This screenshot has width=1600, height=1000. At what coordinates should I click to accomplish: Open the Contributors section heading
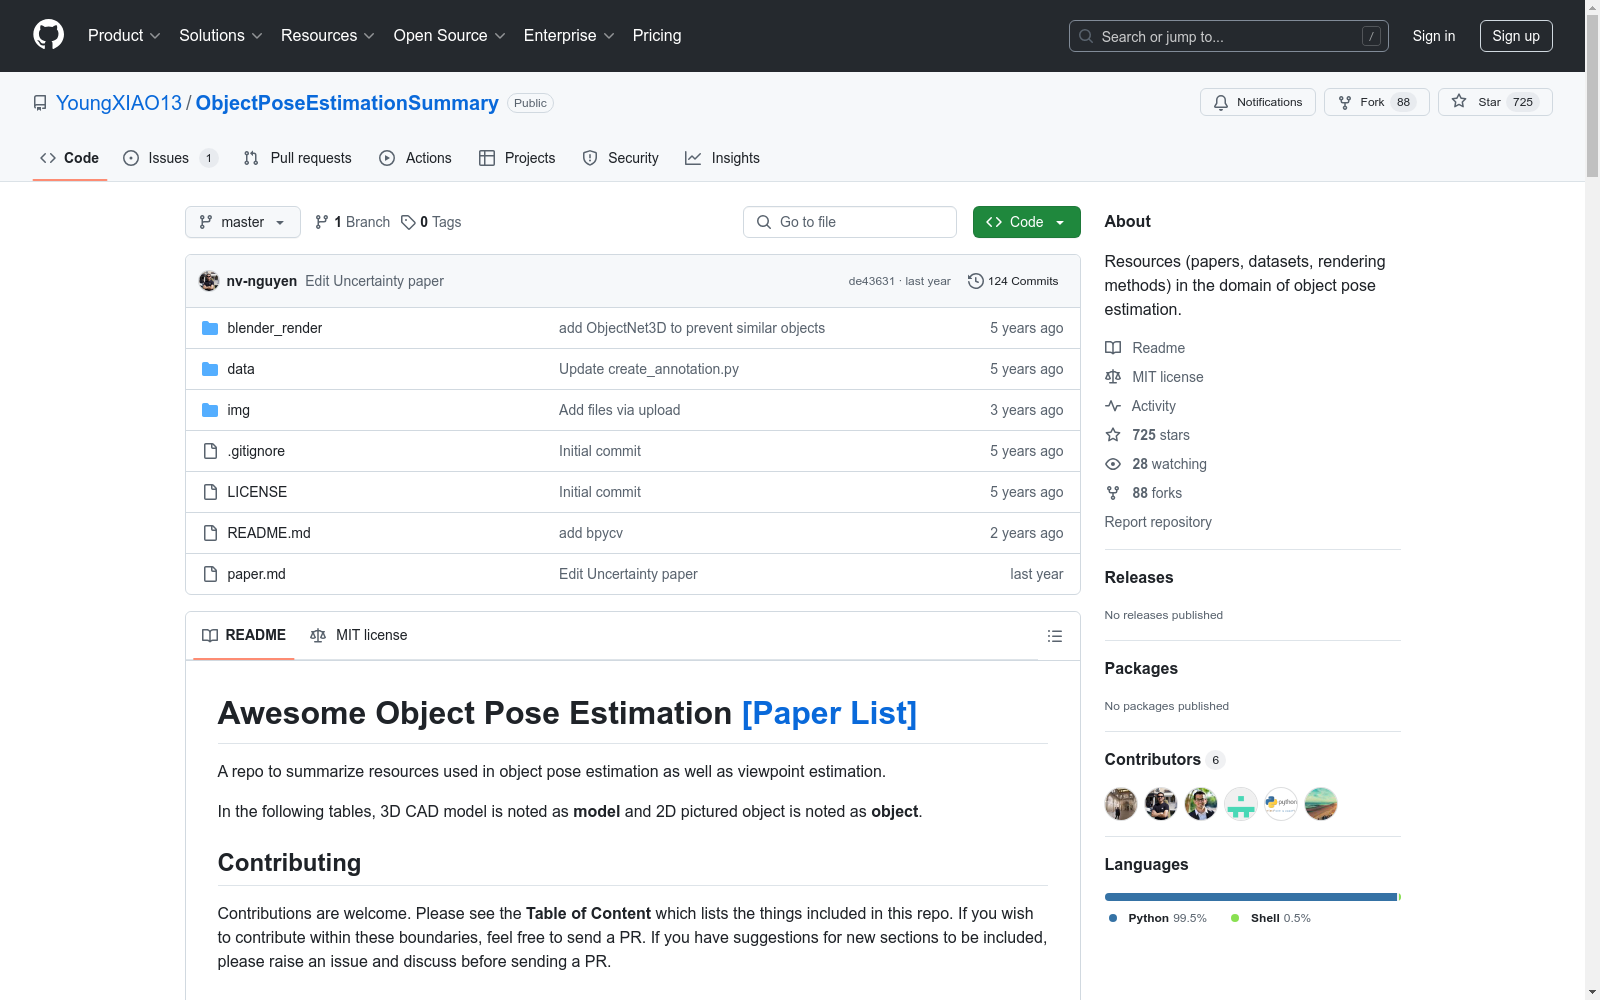(1164, 759)
